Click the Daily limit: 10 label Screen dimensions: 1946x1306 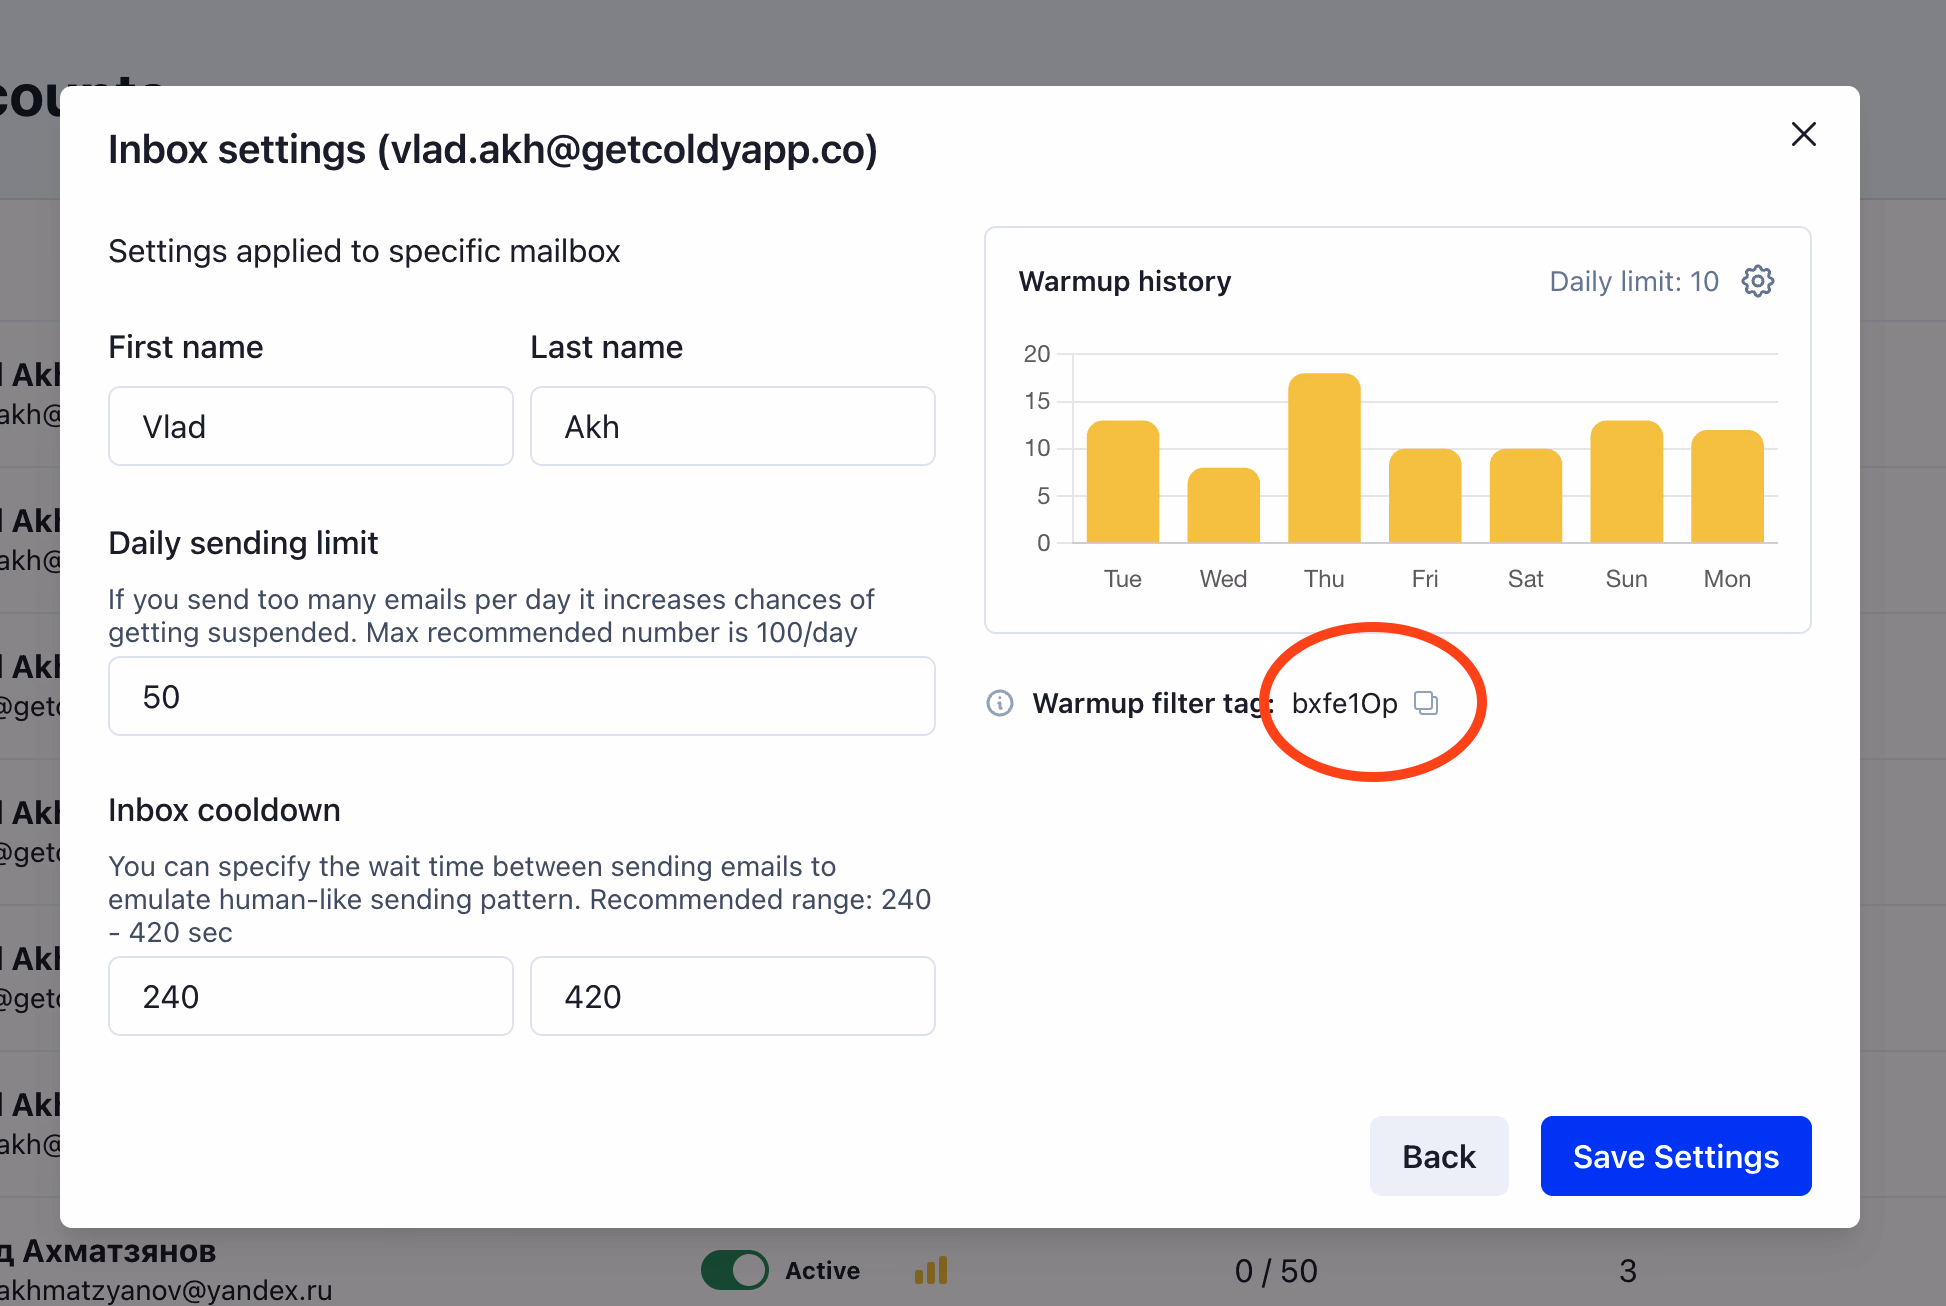click(x=1633, y=281)
